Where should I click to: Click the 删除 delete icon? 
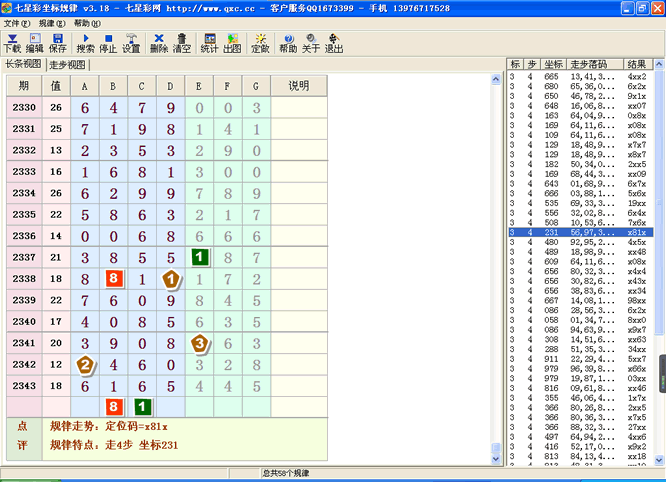(x=159, y=44)
